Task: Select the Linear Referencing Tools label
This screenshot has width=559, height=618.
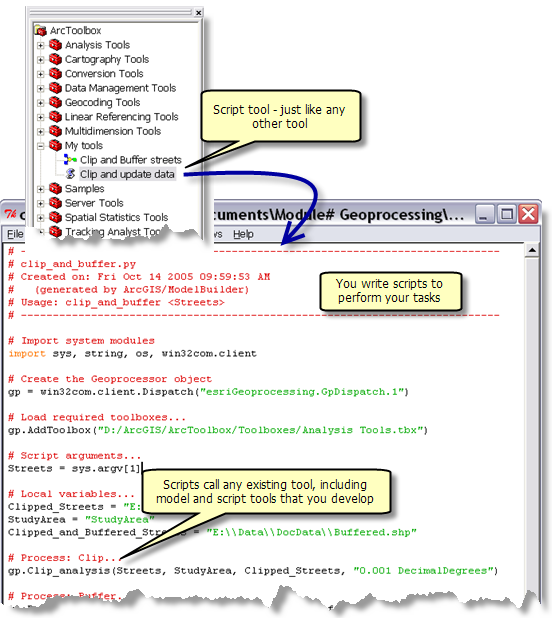Action: click(121, 117)
